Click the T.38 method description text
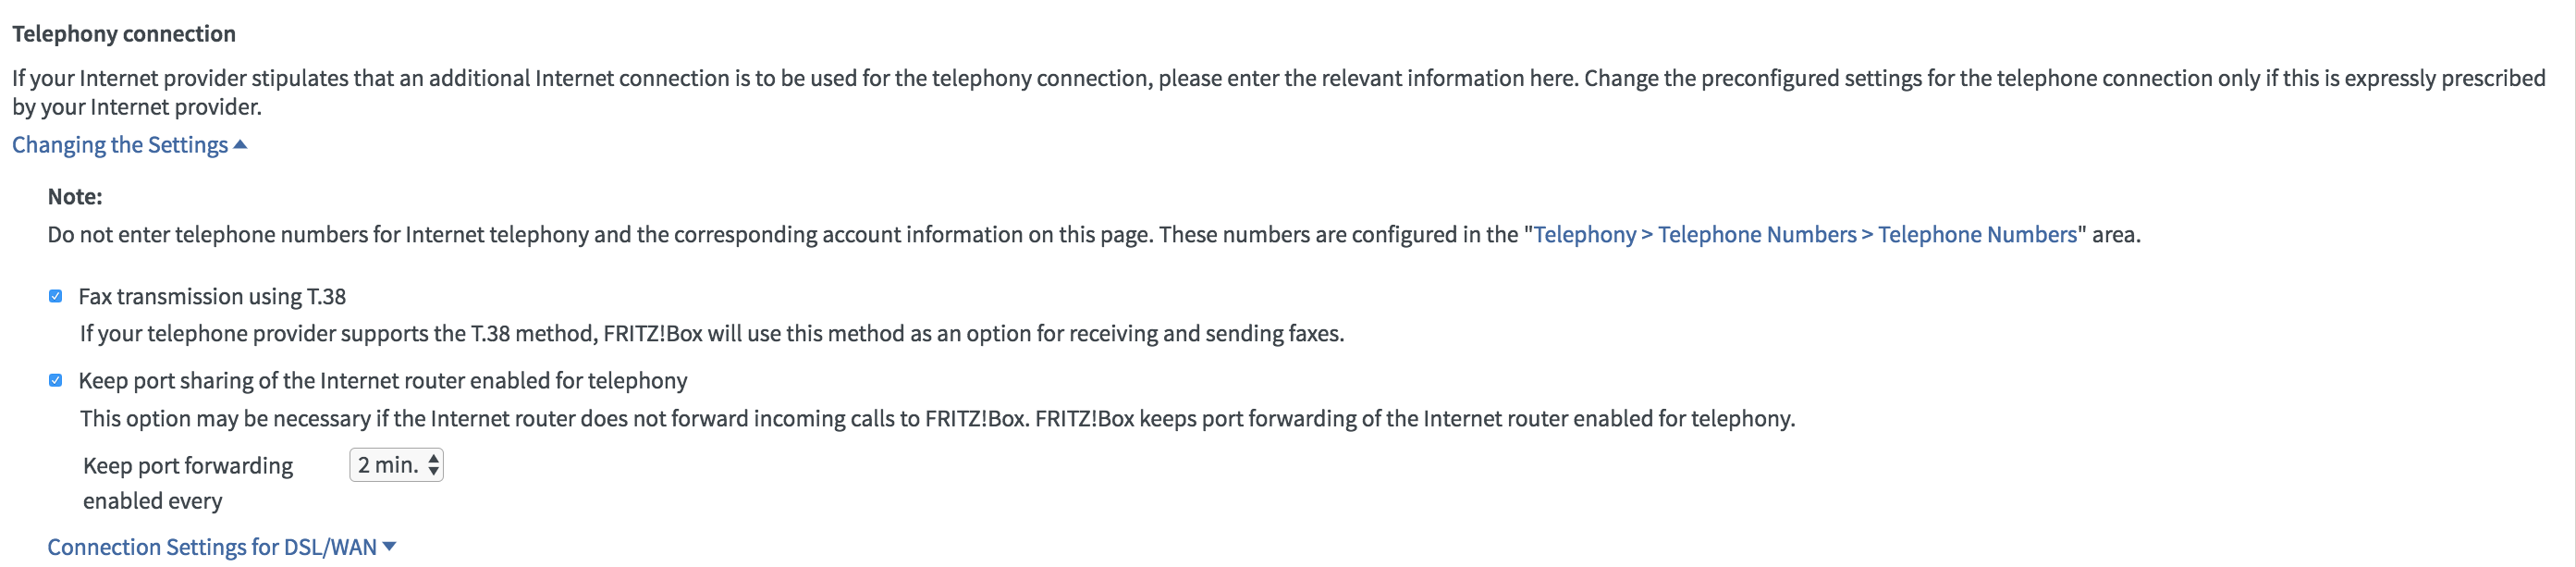The image size is (2576, 567). [711, 333]
